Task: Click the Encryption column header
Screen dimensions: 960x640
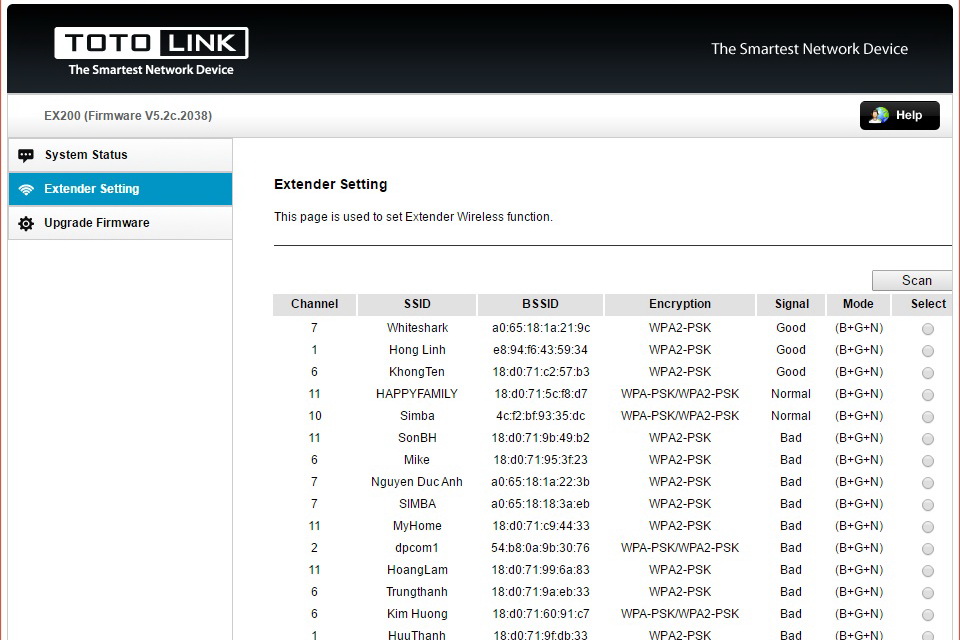Action: 679,304
